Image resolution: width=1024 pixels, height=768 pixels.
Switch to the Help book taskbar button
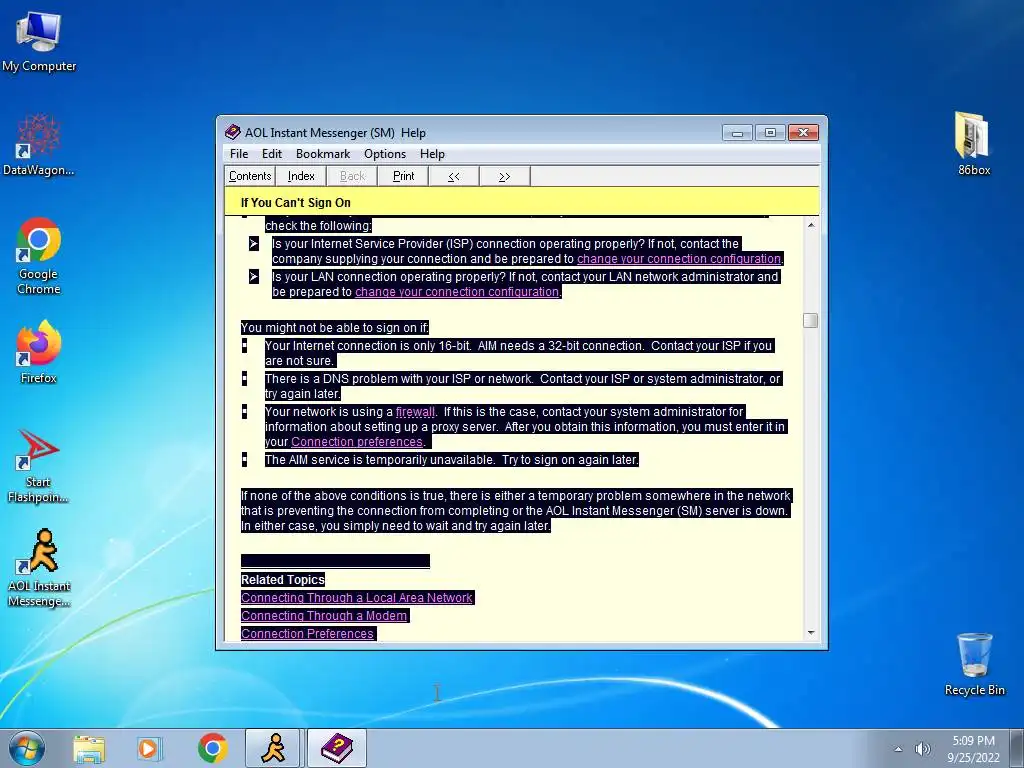tap(336, 748)
